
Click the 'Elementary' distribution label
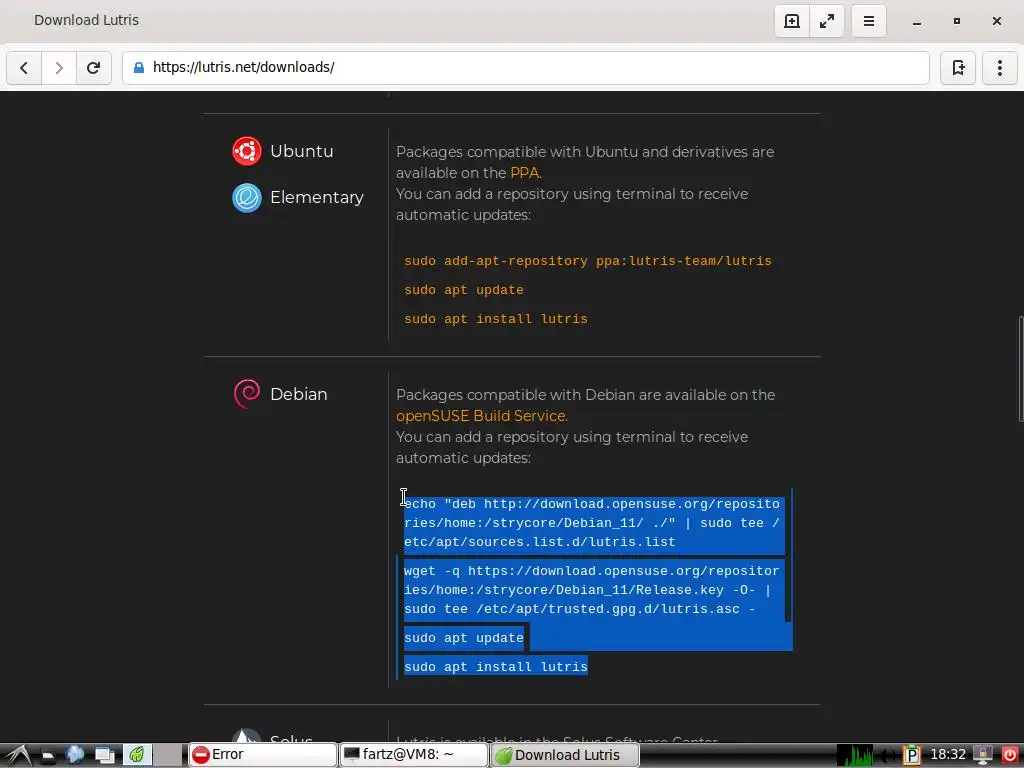coord(317,197)
